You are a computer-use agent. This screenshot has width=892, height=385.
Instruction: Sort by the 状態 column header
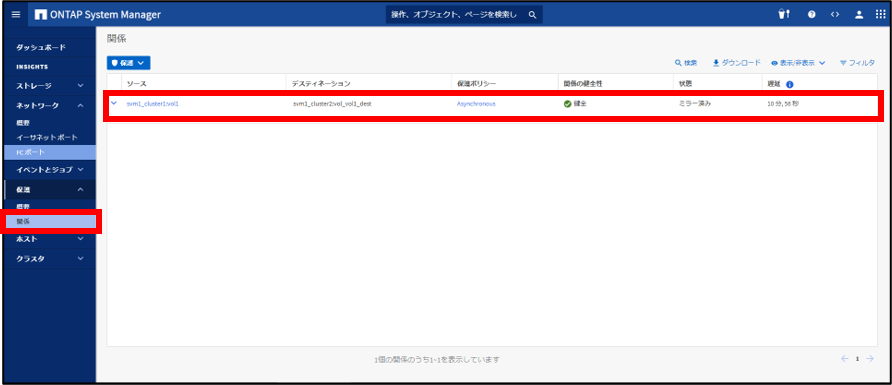[685, 84]
